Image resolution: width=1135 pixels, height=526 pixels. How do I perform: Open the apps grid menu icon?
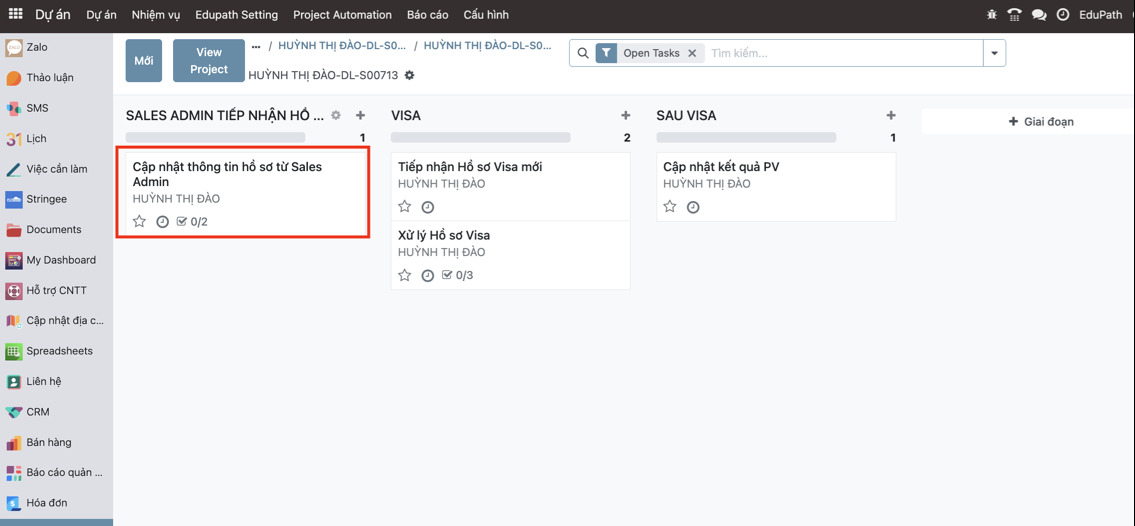[15, 14]
